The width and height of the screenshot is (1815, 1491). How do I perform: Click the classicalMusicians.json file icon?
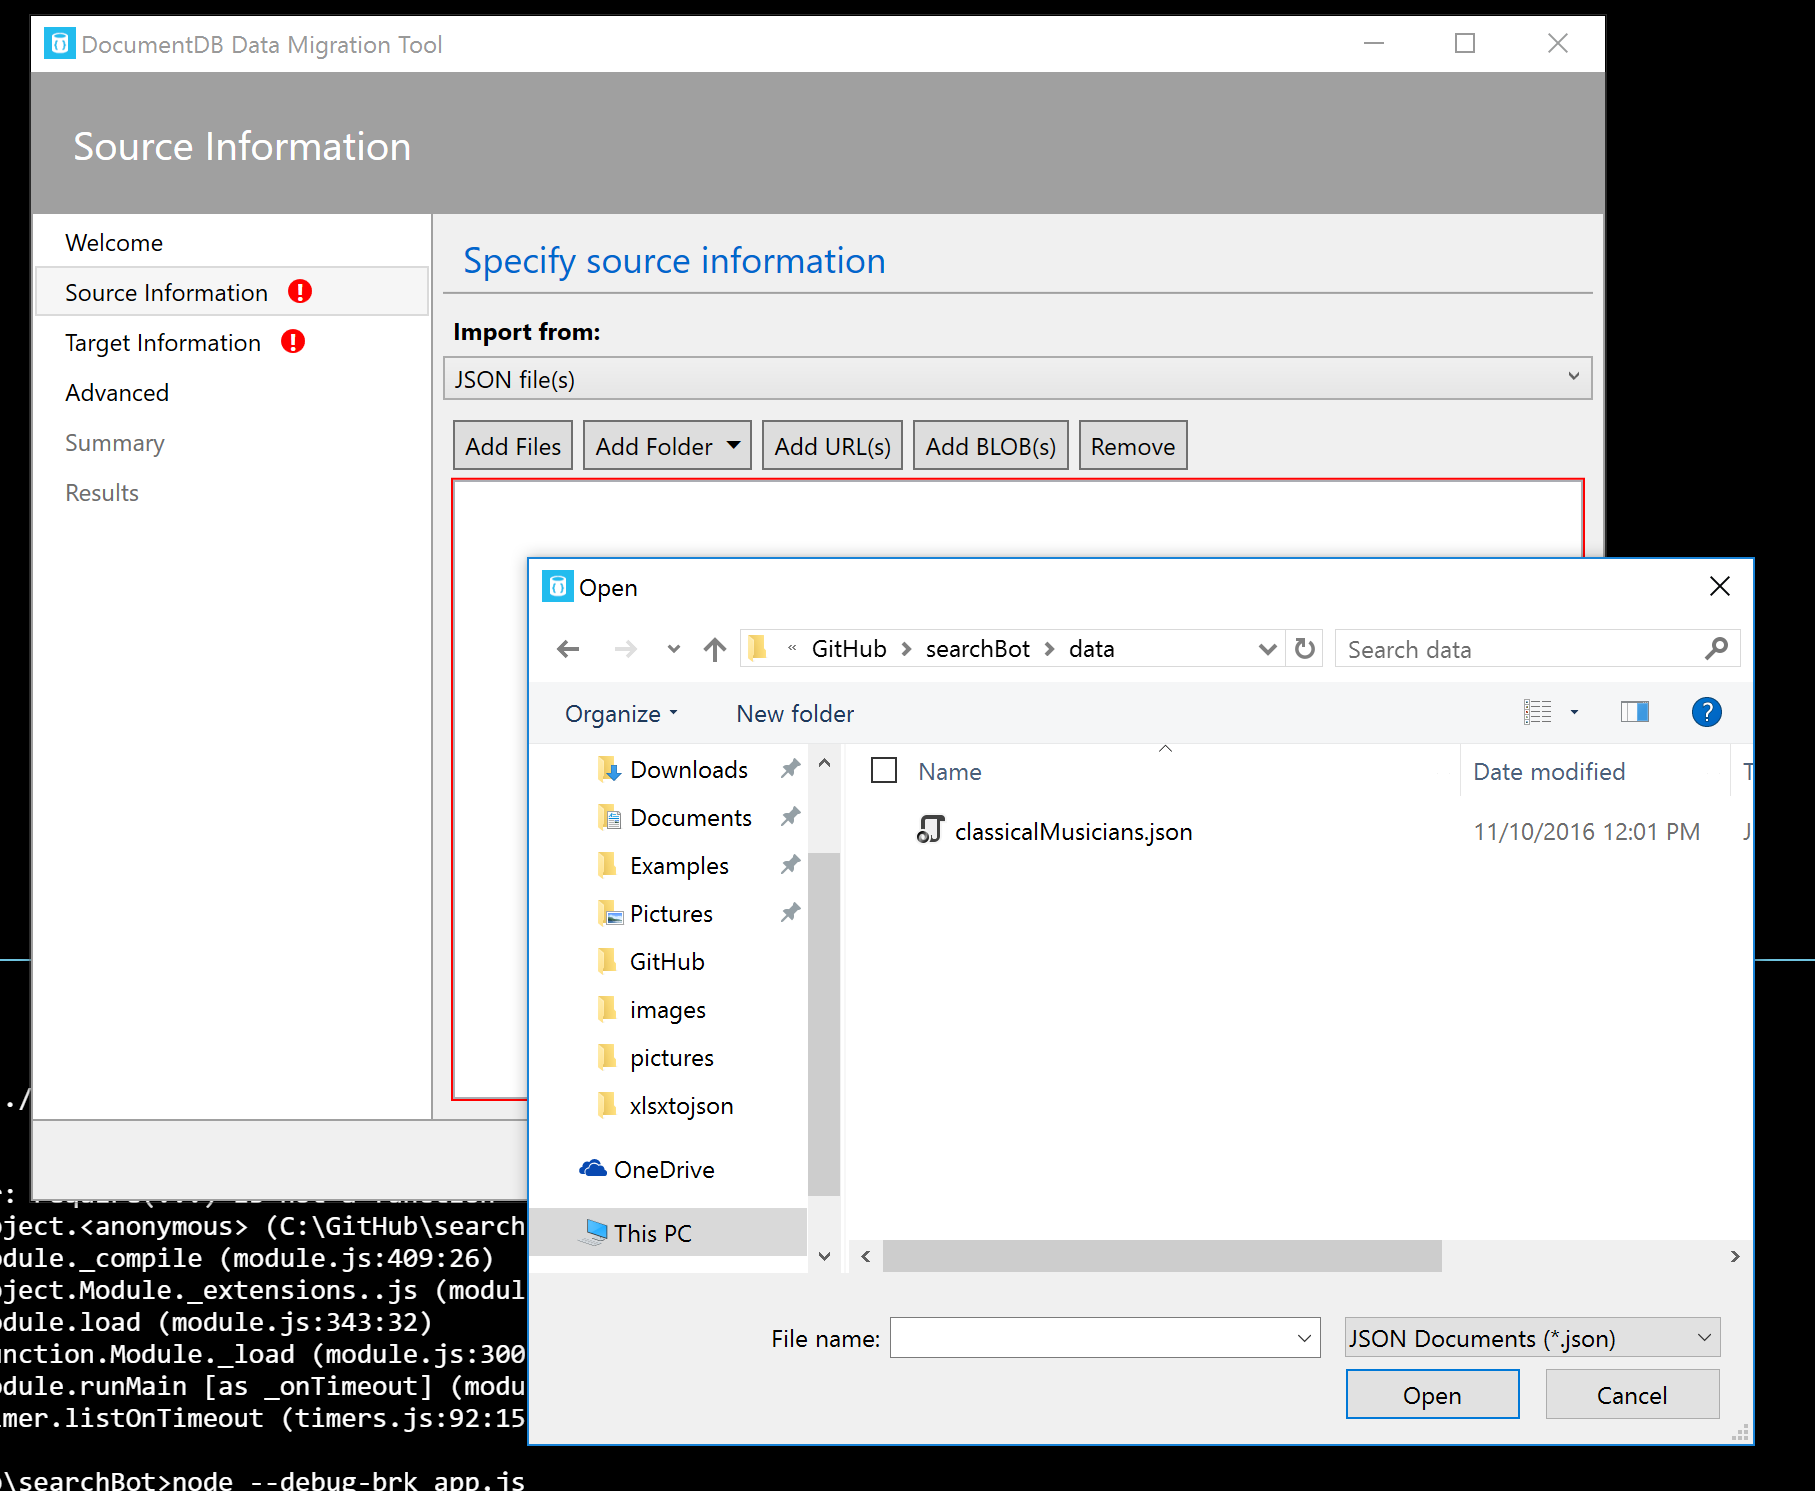(x=930, y=830)
